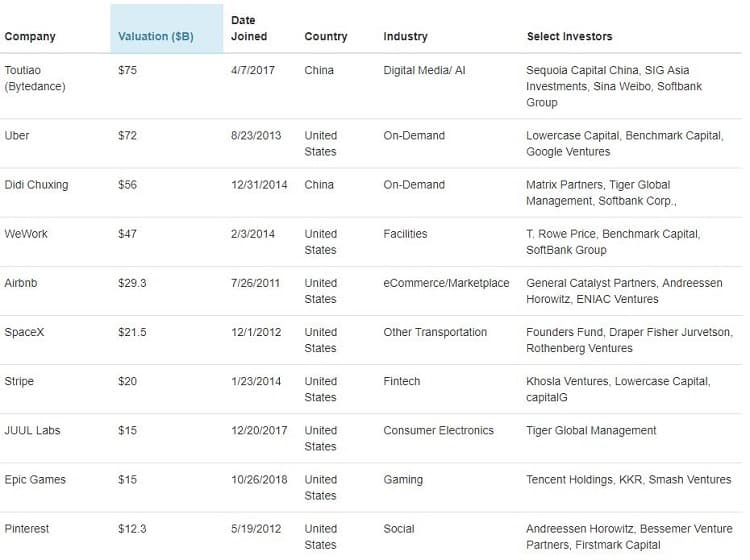Click the Consumer Electronics industry cell
Image resolution: width=750 pixels, height=560 pixels.
point(438,430)
